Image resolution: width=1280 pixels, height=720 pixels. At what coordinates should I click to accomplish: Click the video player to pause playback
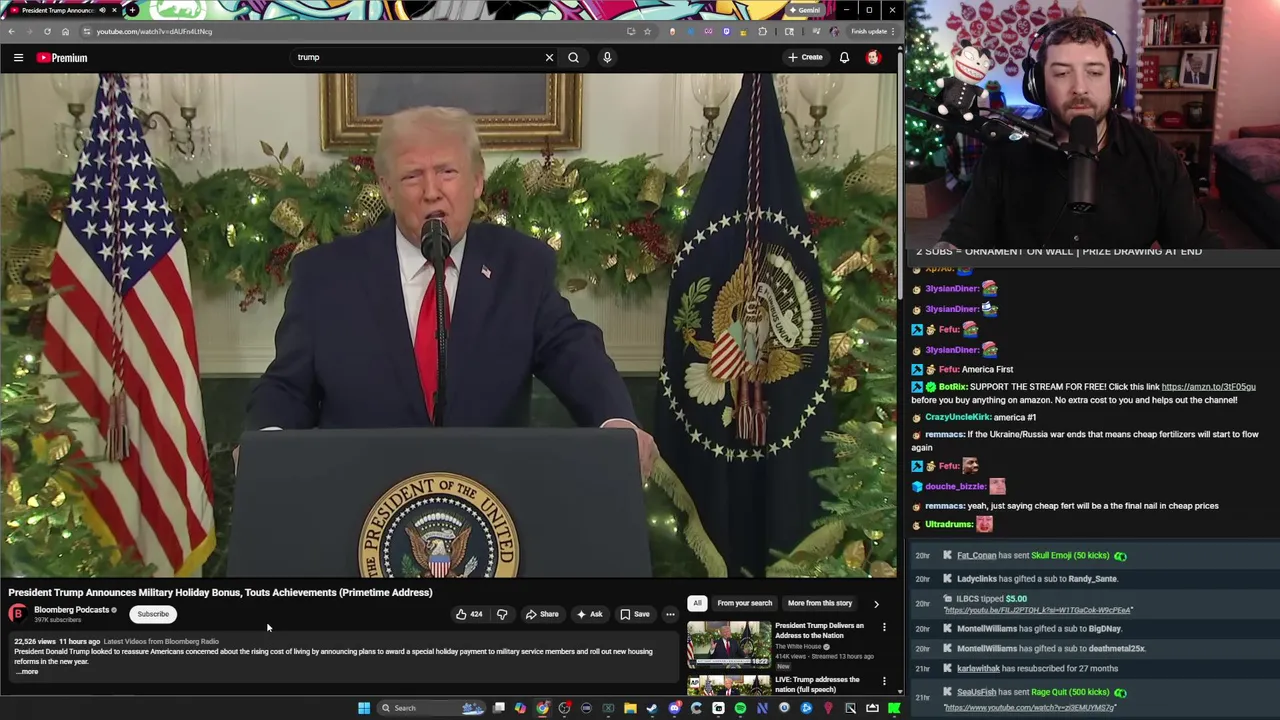click(448, 325)
